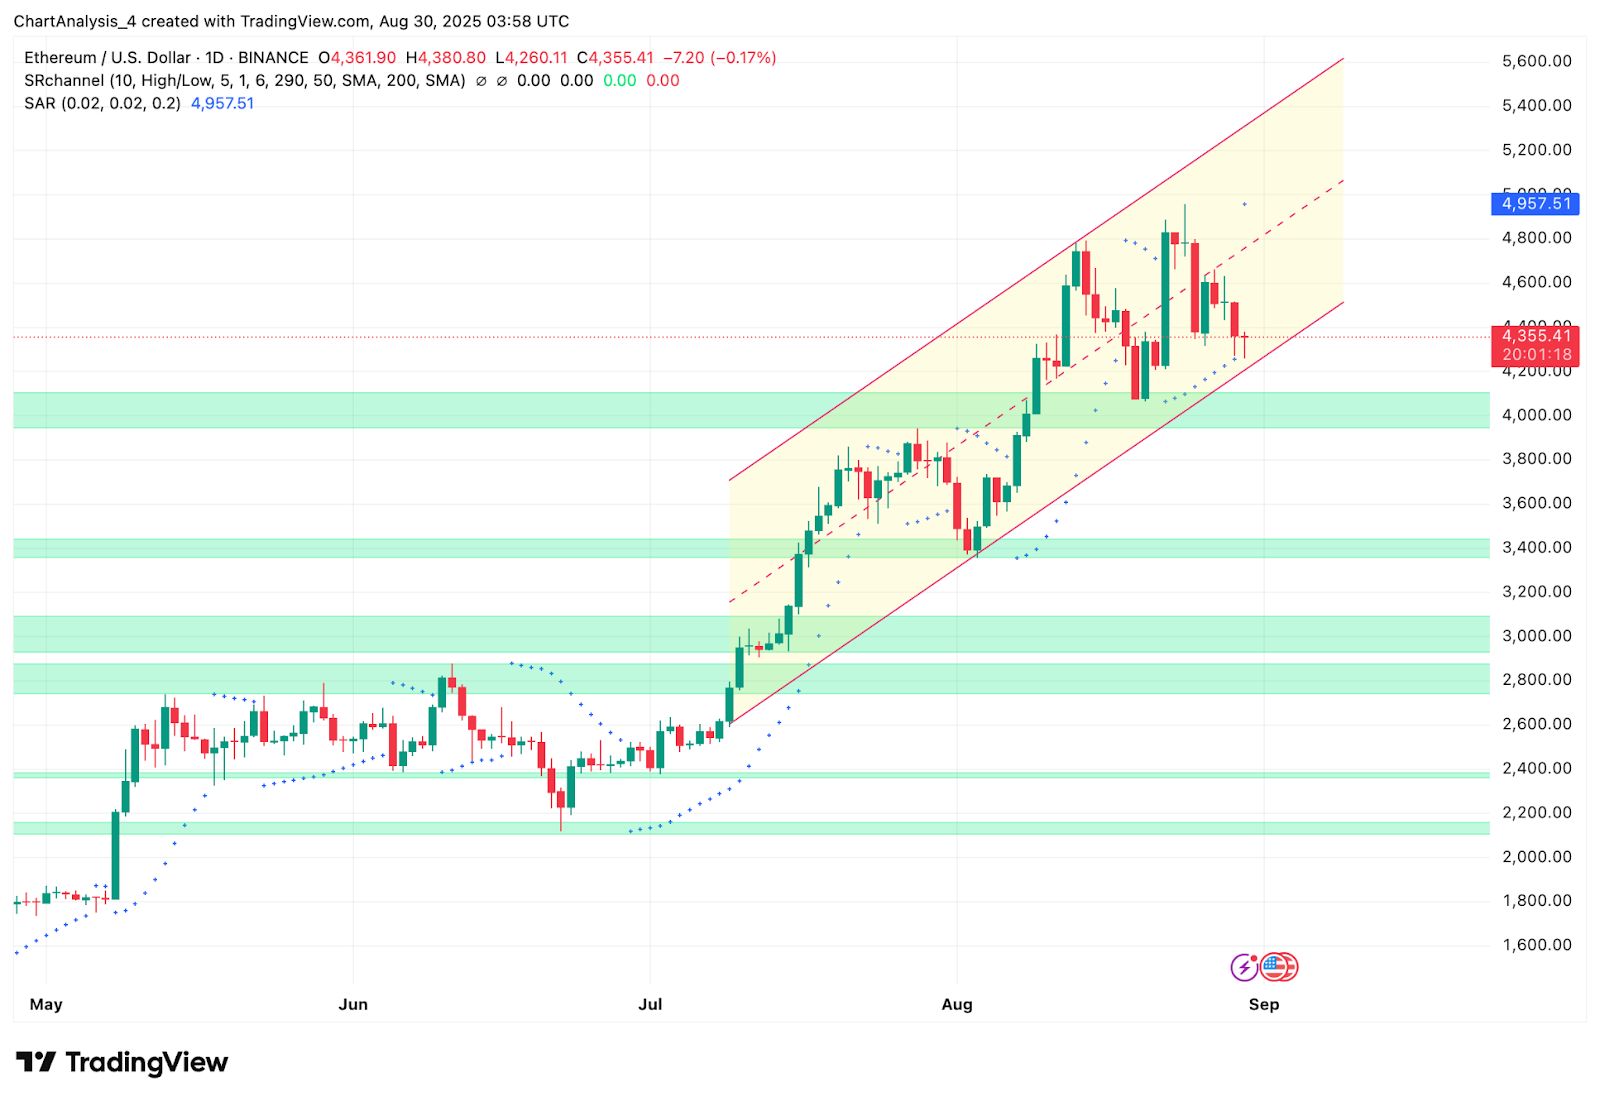
Task: Click the 3,200.00 price axis label
Action: pos(1536,592)
